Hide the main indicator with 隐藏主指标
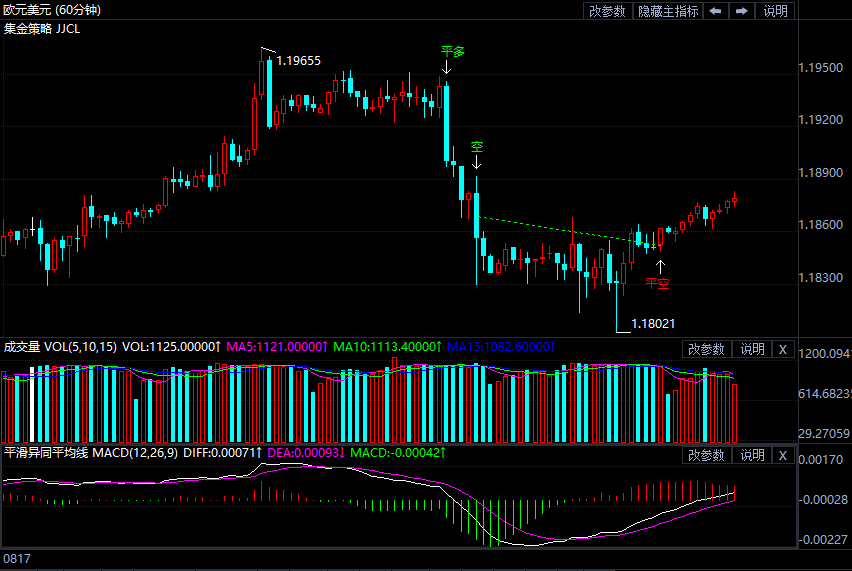852x571 pixels. (x=668, y=11)
